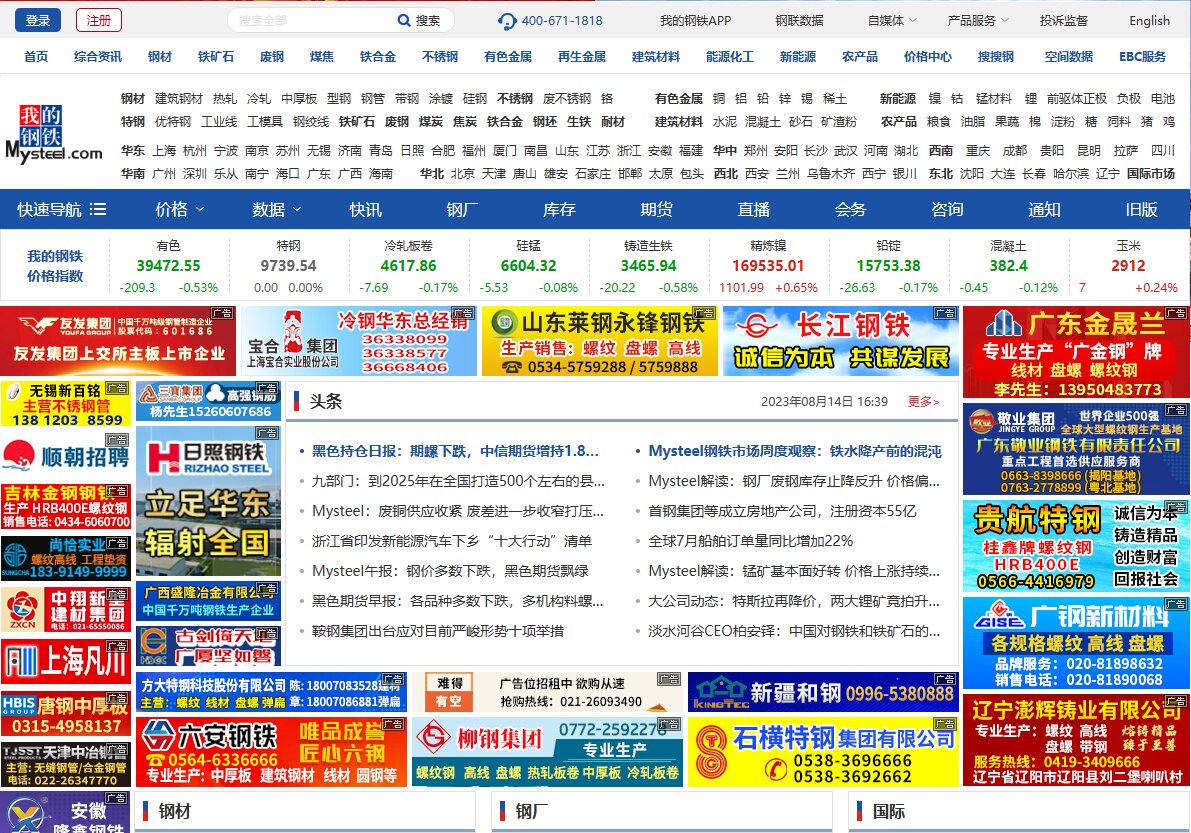Open 快讯 tab in blue bar
The height and width of the screenshot is (833, 1191).
tap(365, 209)
